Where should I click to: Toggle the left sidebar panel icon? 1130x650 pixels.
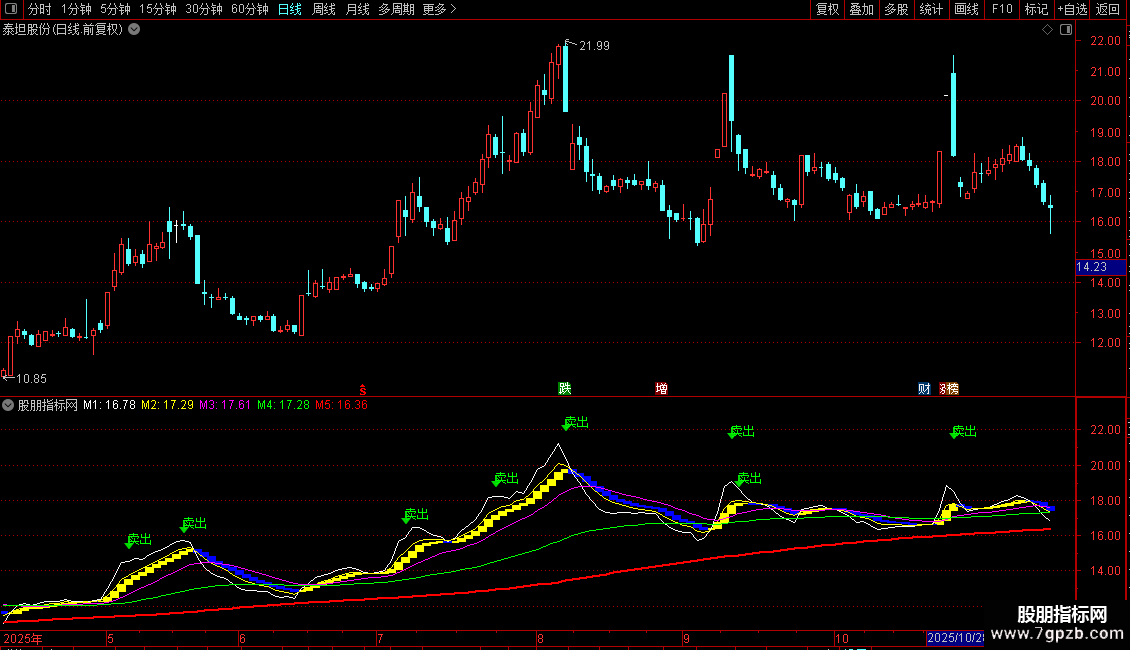[x=11, y=9]
